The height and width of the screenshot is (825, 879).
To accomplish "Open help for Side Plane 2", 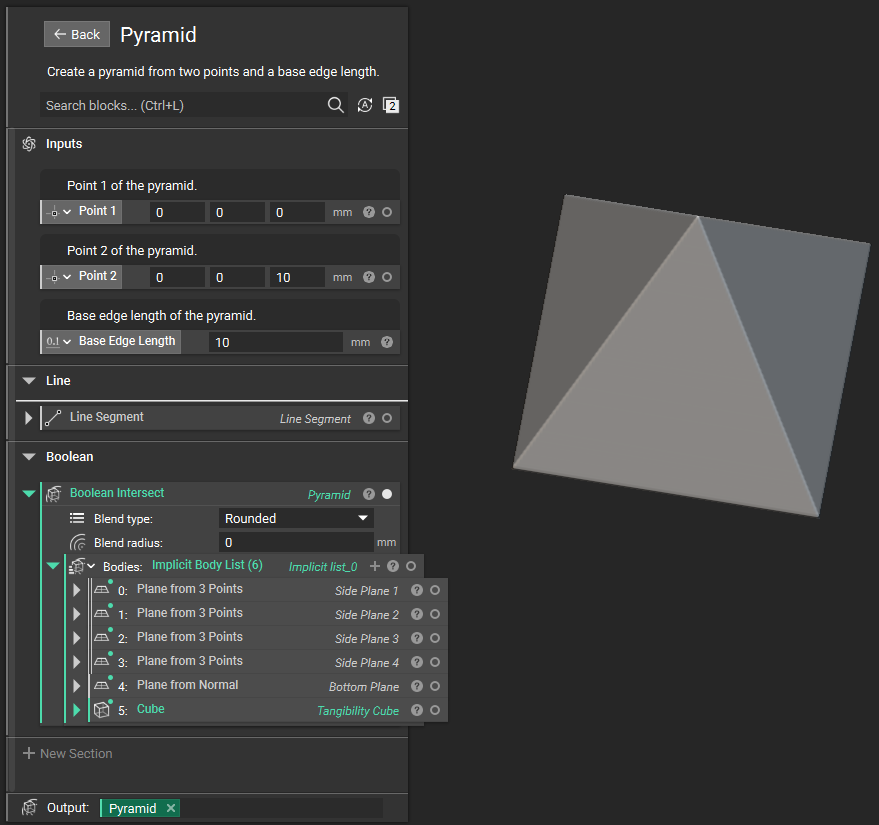I will pyautogui.click(x=417, y=614).
